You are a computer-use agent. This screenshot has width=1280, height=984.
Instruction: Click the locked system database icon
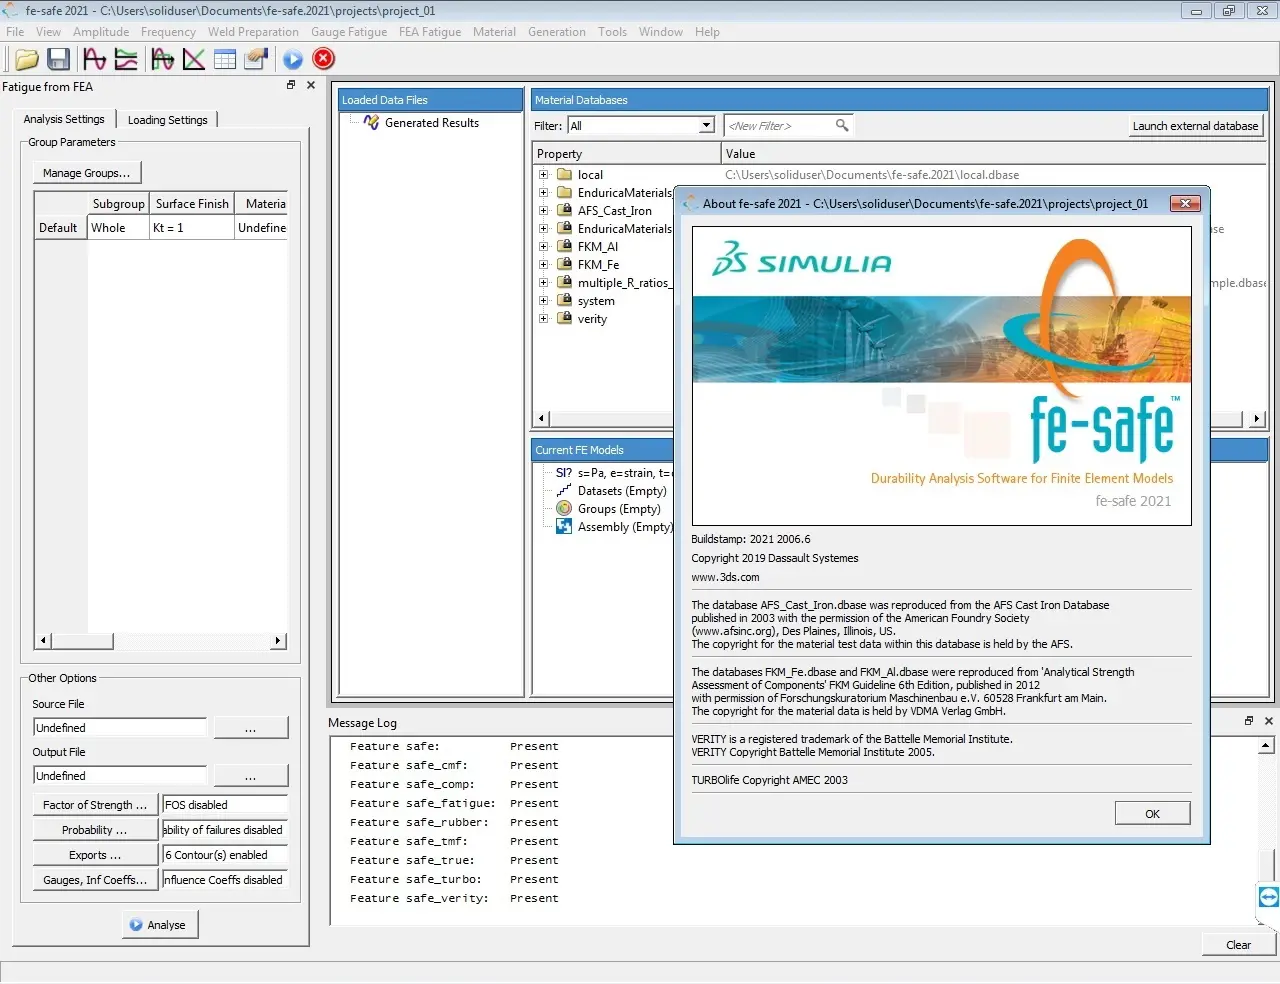pyautogui.click(x=564, y=301)
